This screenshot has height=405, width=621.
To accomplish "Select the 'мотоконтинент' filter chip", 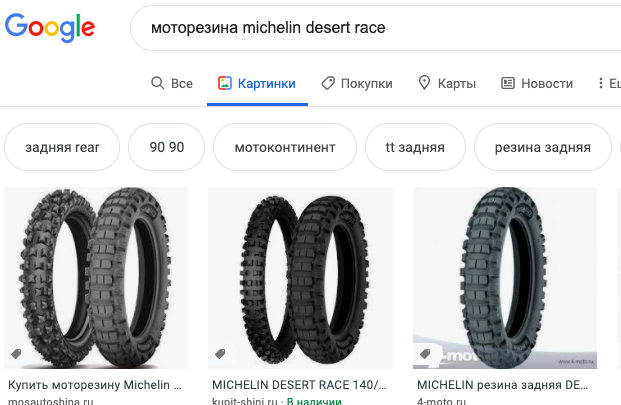I will click(x=284, y=147).
